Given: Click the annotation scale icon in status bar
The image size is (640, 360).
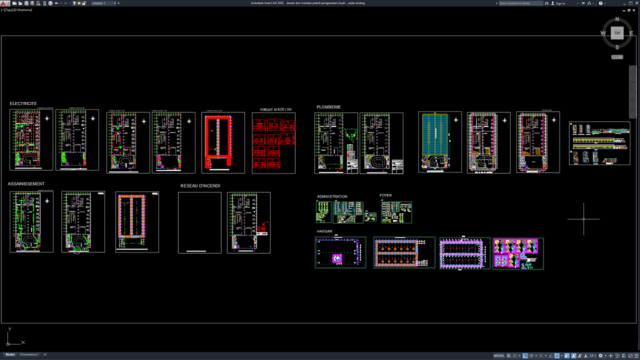Looking at the screenshot, I should click(x=585, y=356).
